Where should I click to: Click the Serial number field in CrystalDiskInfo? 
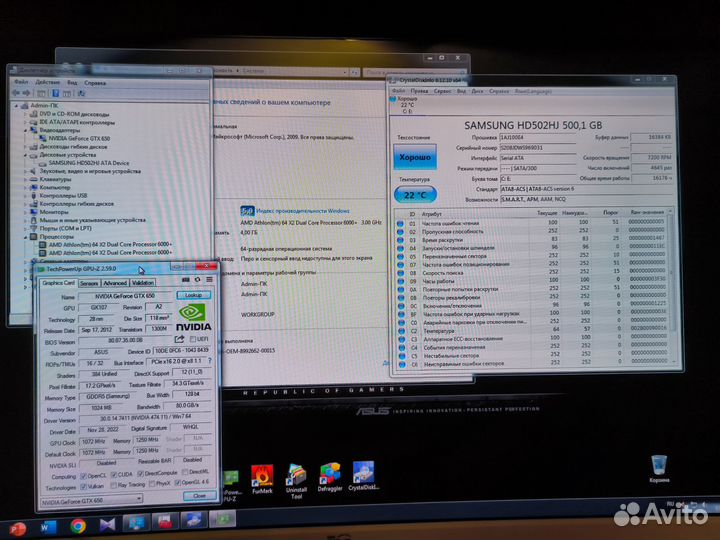tap(537, 148)
